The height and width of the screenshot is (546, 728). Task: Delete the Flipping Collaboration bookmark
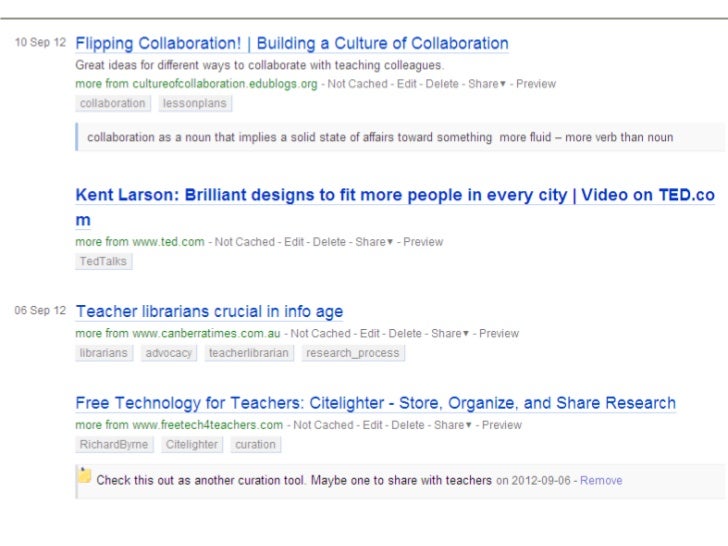click(442, 84)
